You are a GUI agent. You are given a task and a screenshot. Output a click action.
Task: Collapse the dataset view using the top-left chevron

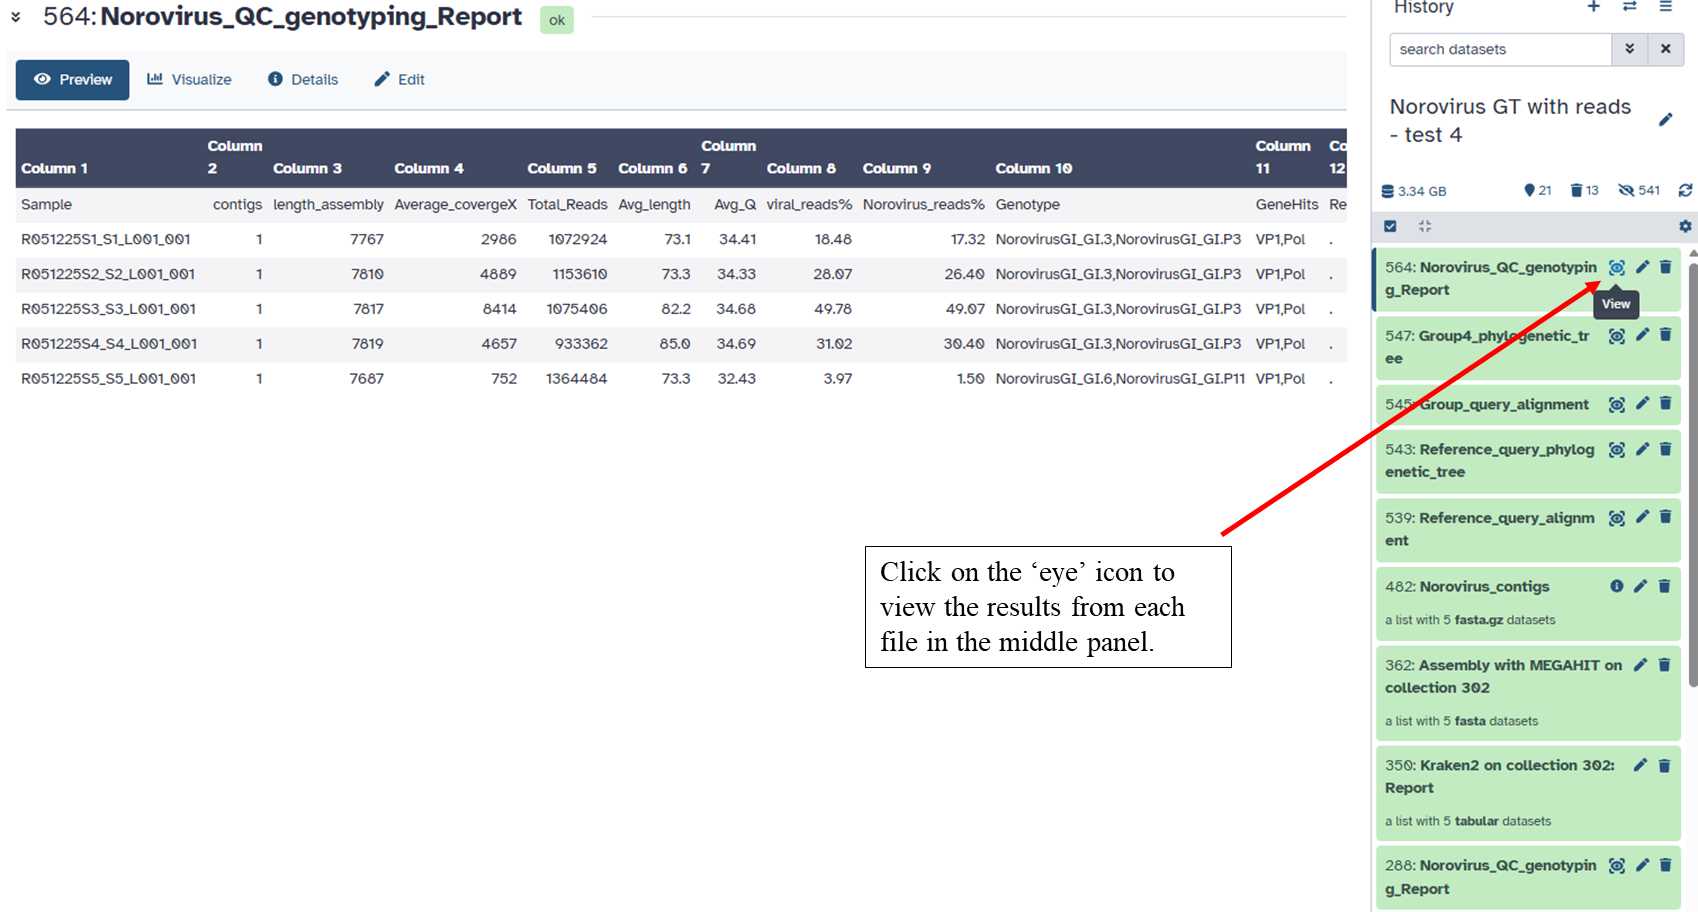16,17
